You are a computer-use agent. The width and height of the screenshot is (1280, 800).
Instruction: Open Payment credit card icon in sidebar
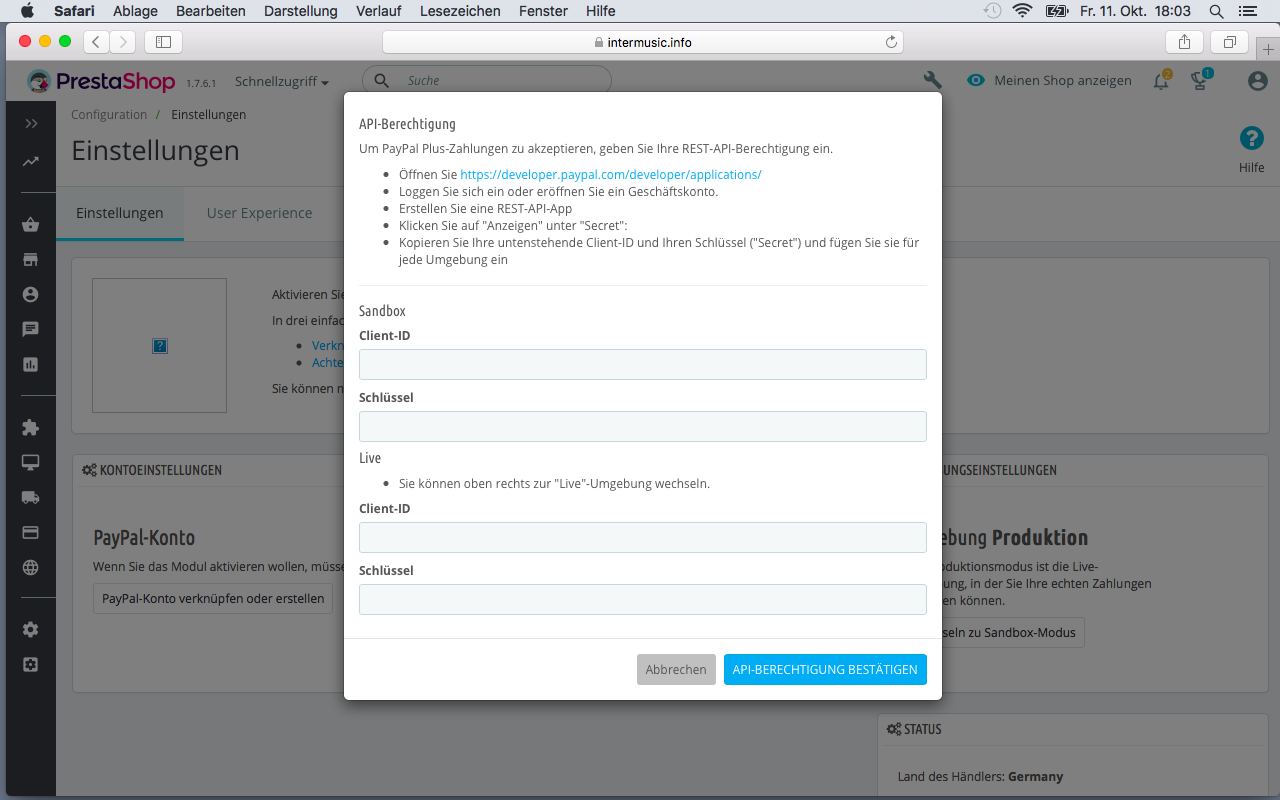31,532
